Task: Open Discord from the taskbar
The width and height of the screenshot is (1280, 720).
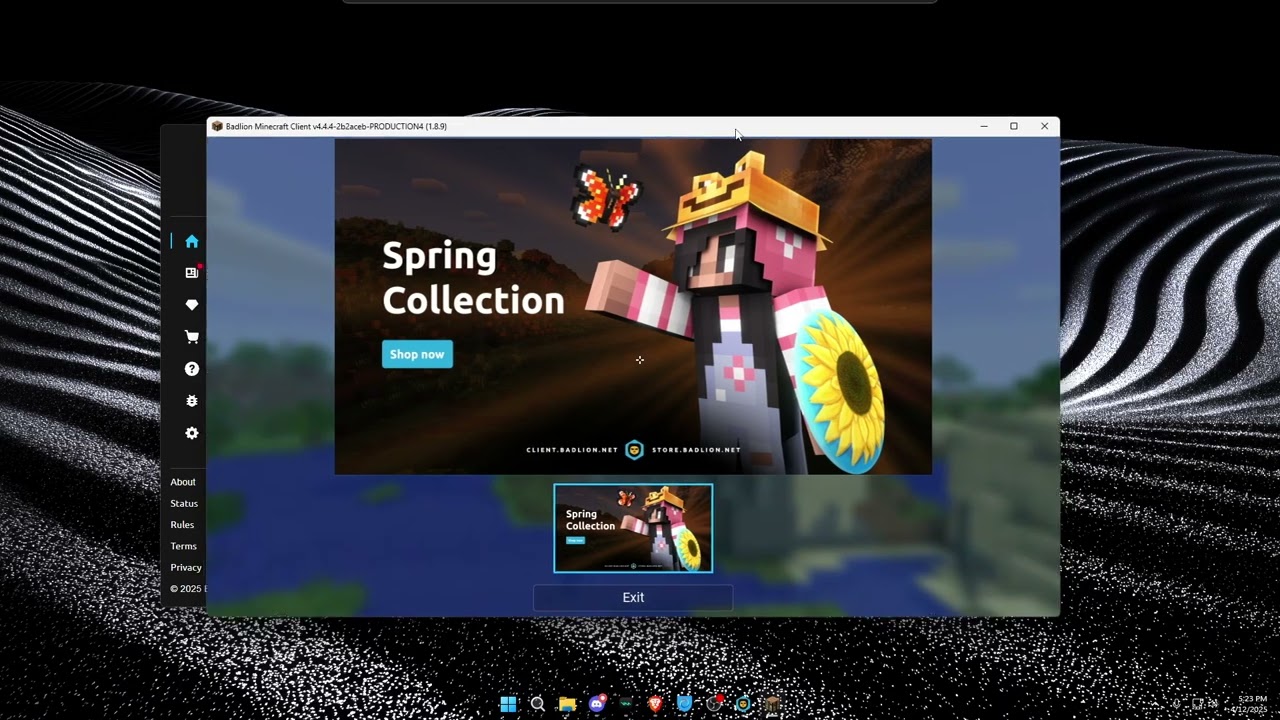Action: (x=597, y=704)
